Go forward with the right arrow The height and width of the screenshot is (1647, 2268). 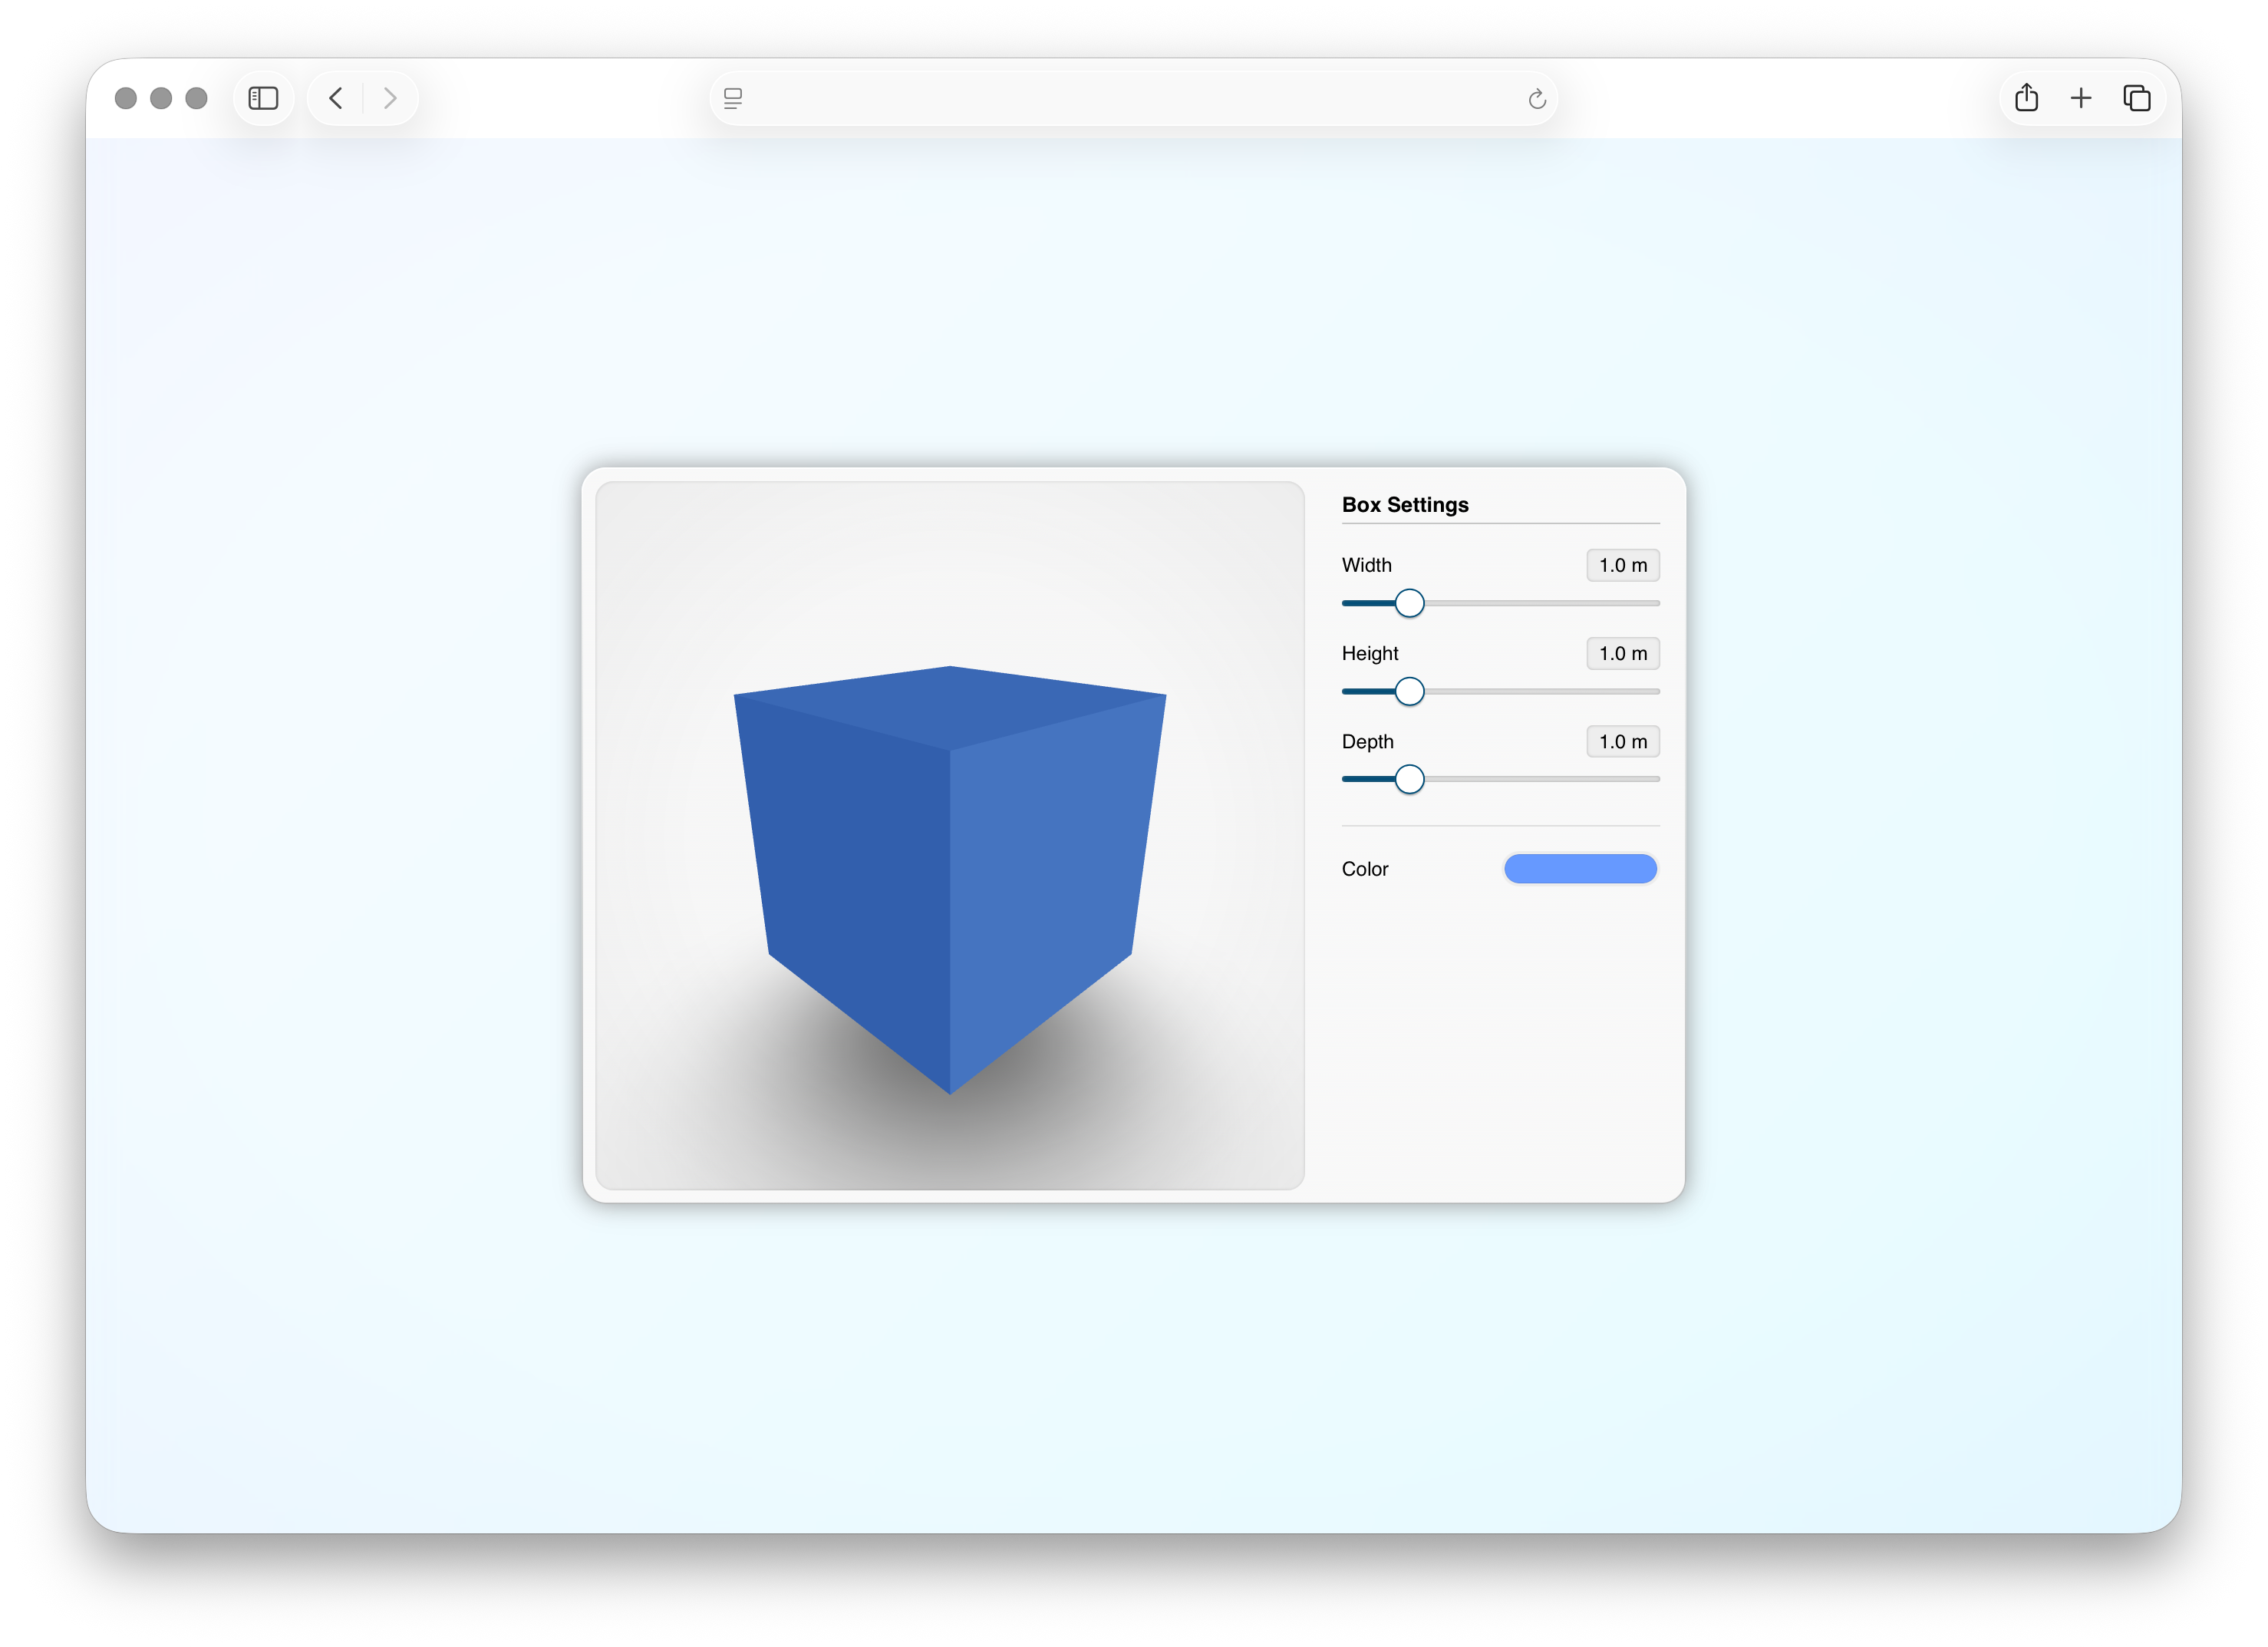click(390, 98)
